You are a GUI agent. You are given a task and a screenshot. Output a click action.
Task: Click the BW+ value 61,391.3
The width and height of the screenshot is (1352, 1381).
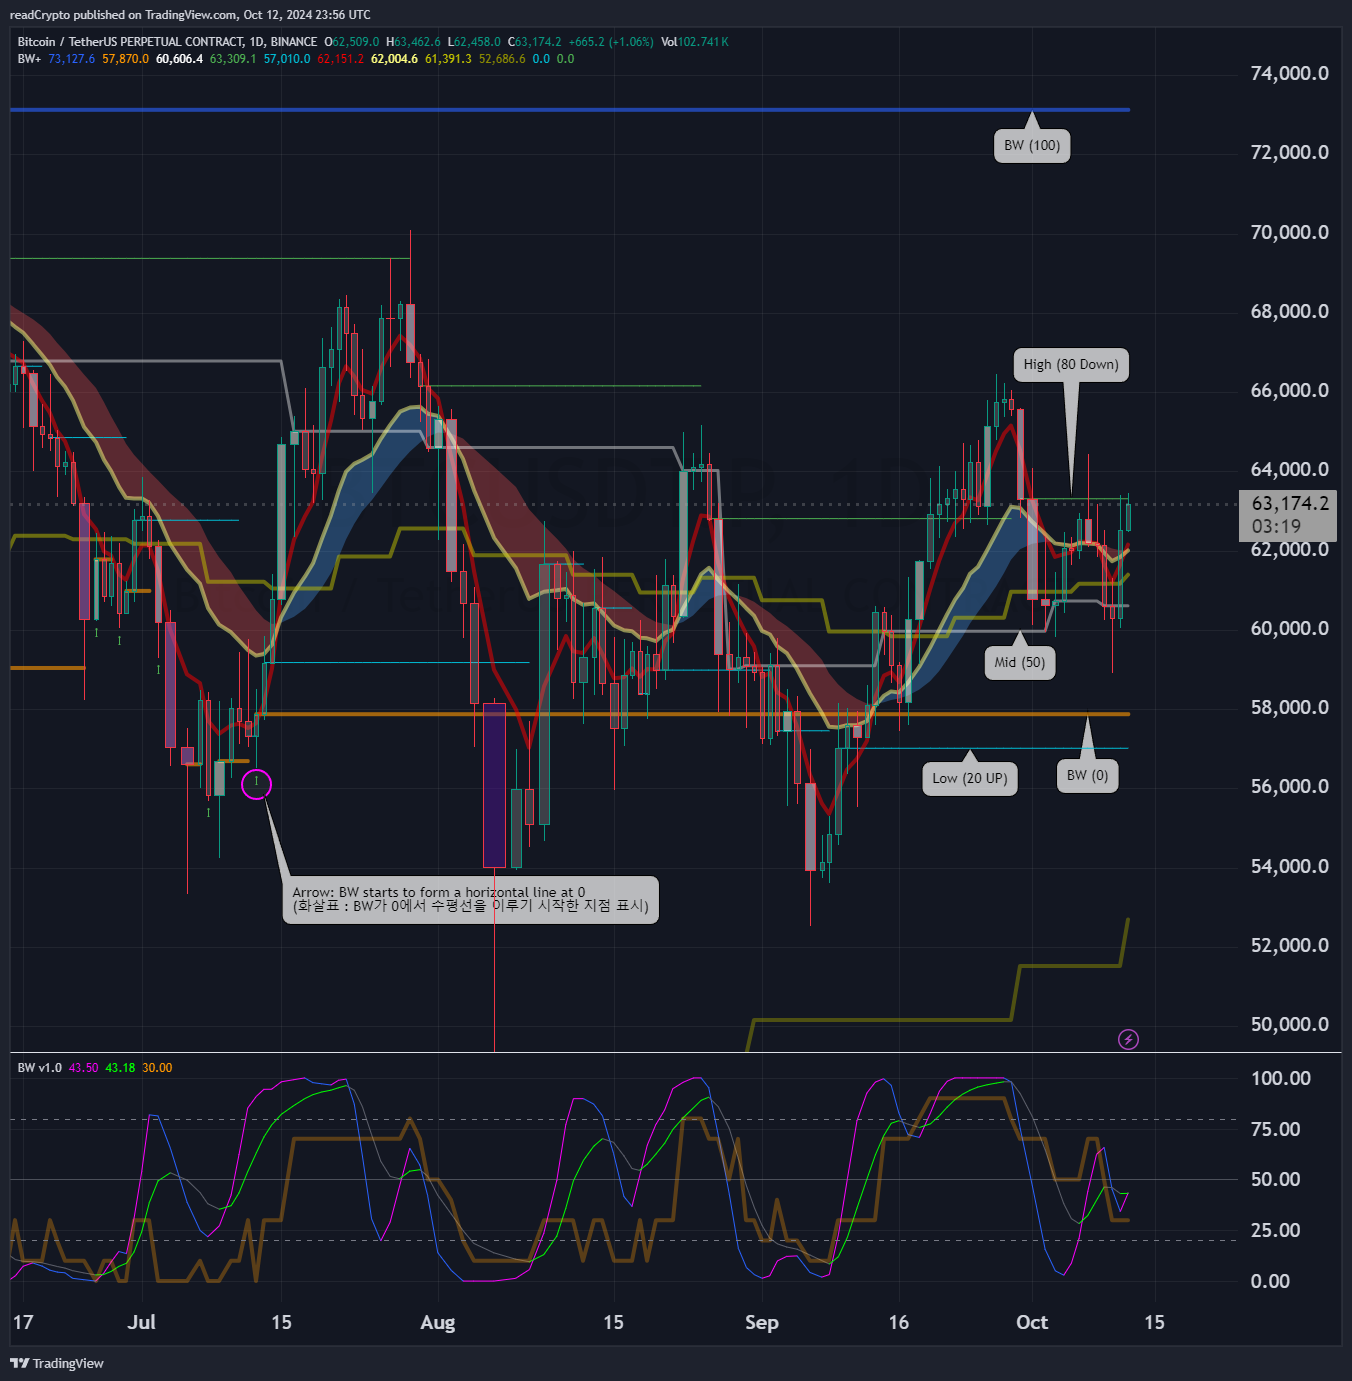[x=448, y=59]
